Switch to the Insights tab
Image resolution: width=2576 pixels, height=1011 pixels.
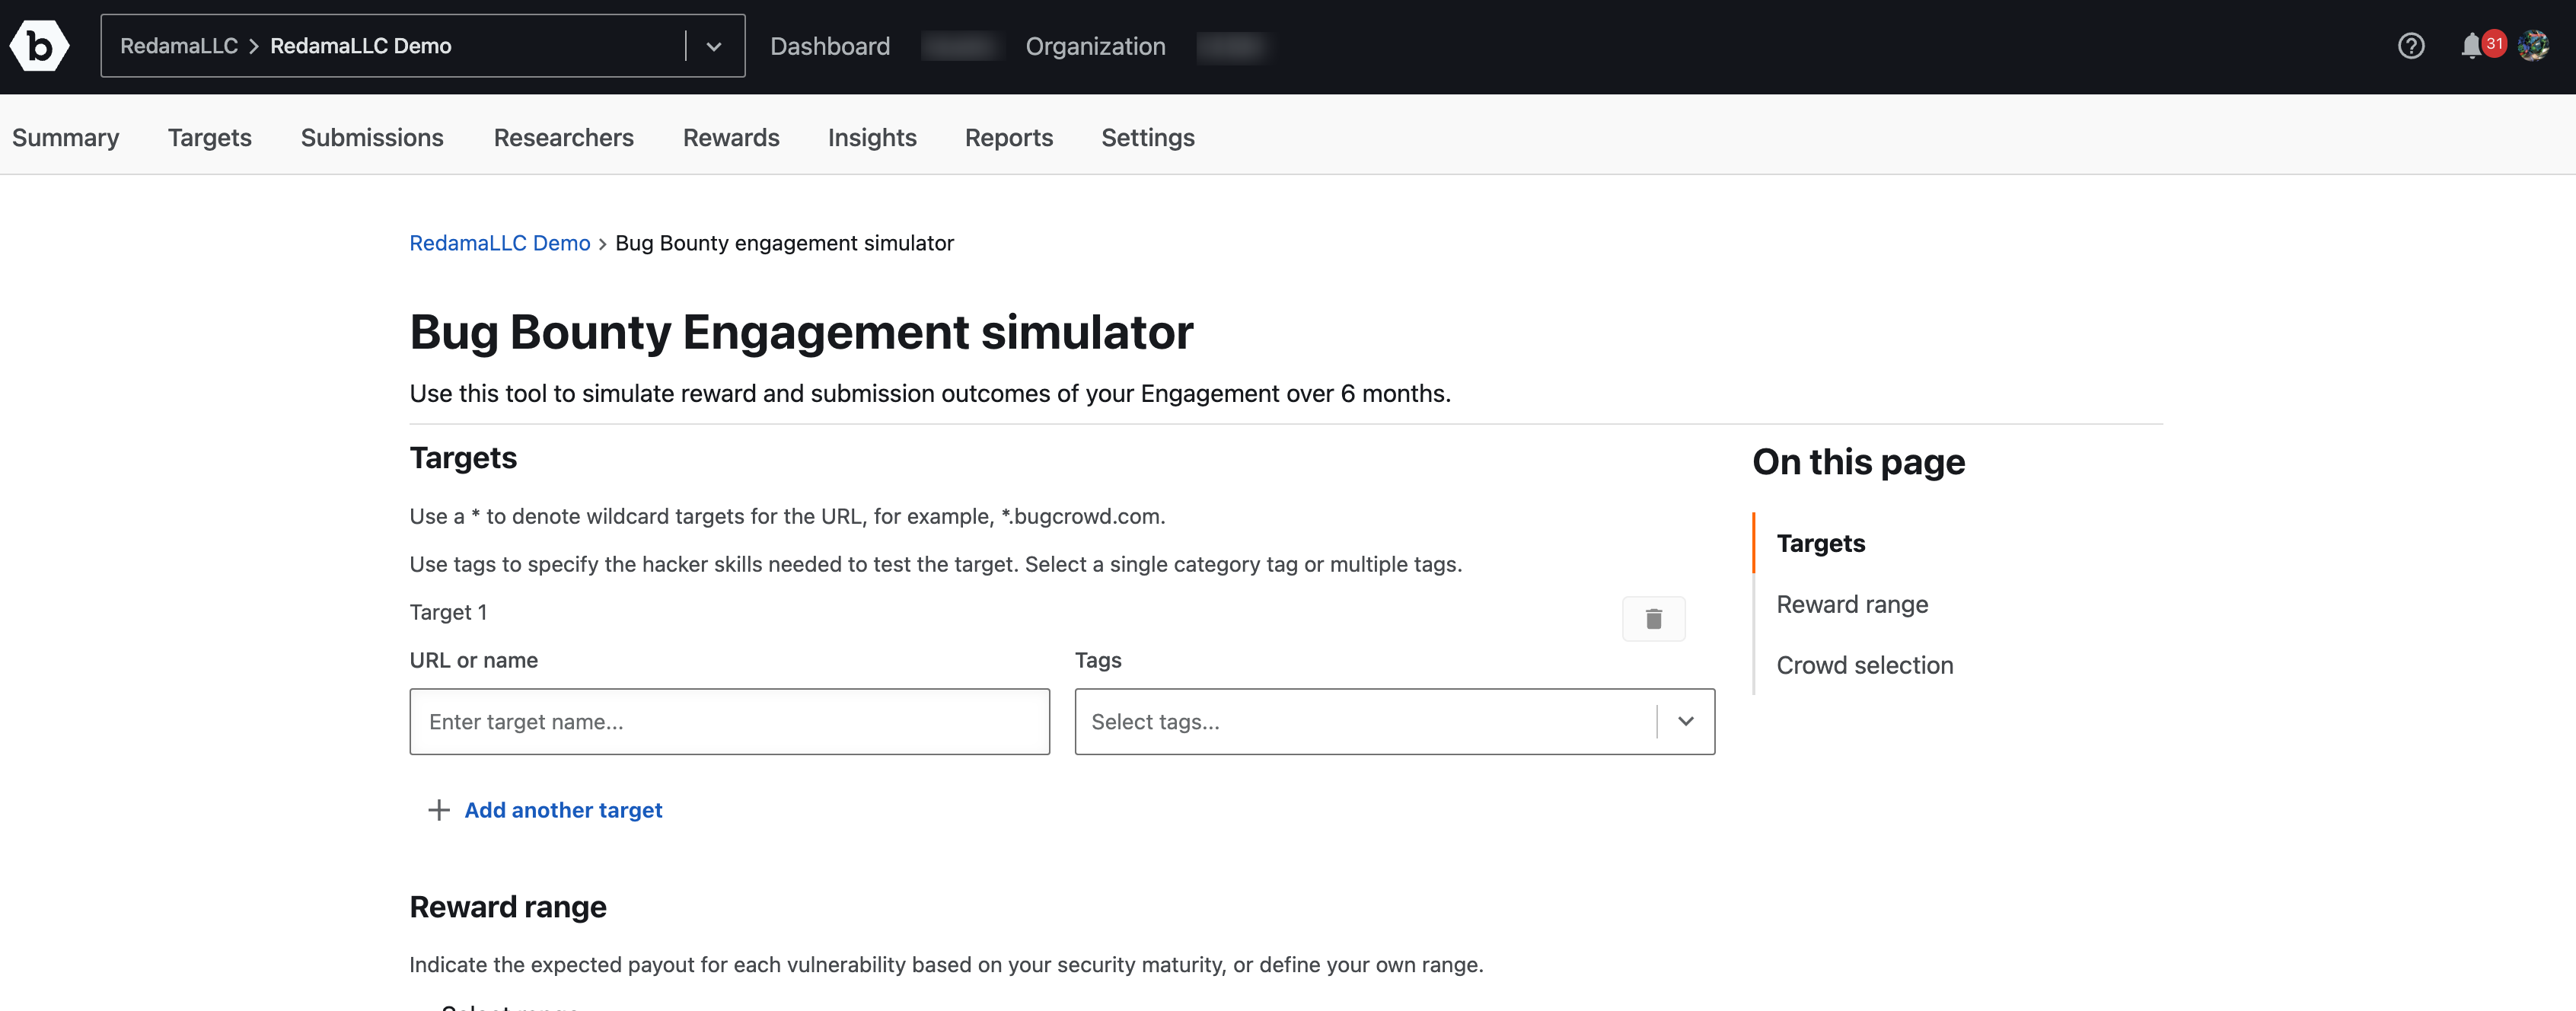coord(872,137)
